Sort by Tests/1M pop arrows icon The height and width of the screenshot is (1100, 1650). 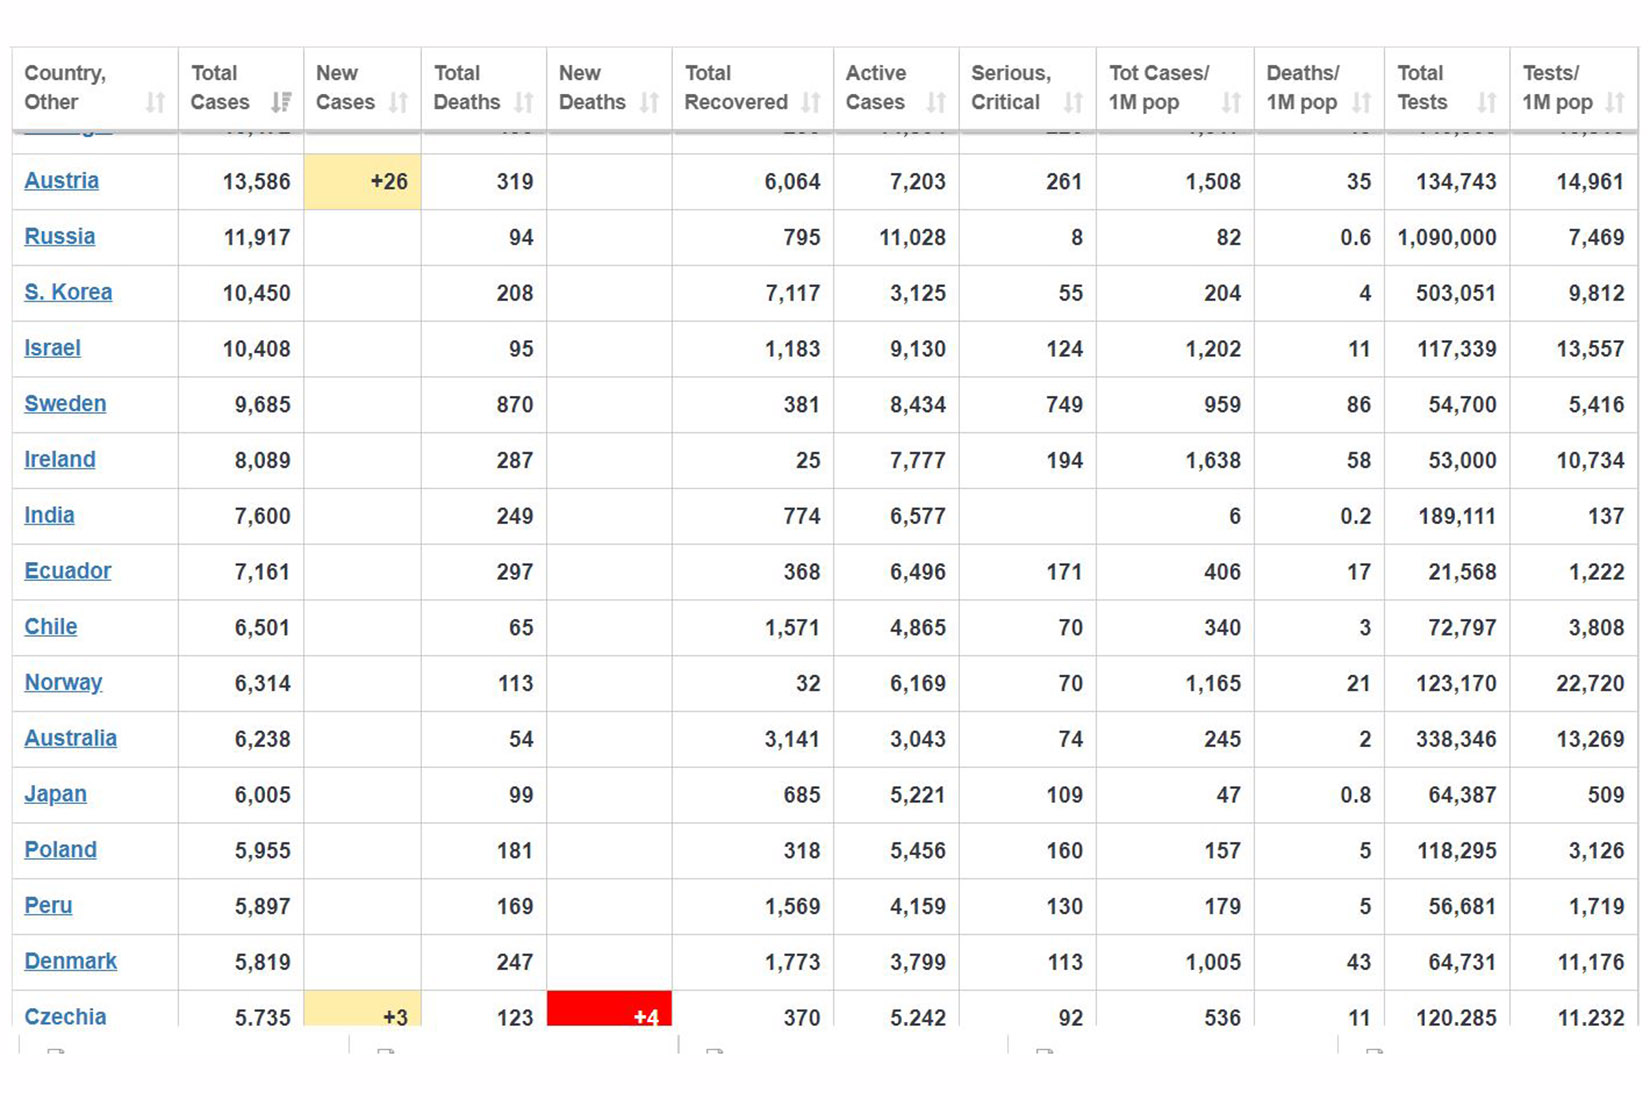(x=1615, y=102)
